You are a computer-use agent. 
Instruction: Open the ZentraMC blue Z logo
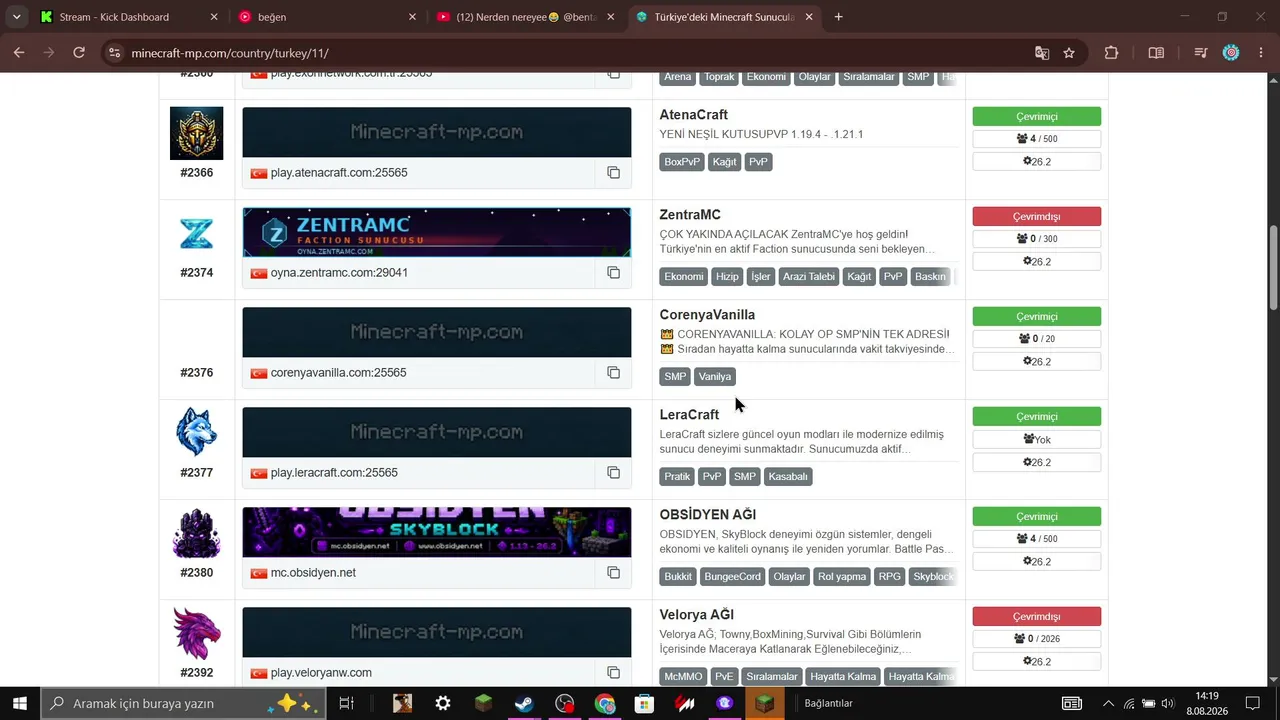tap(196, 234)
